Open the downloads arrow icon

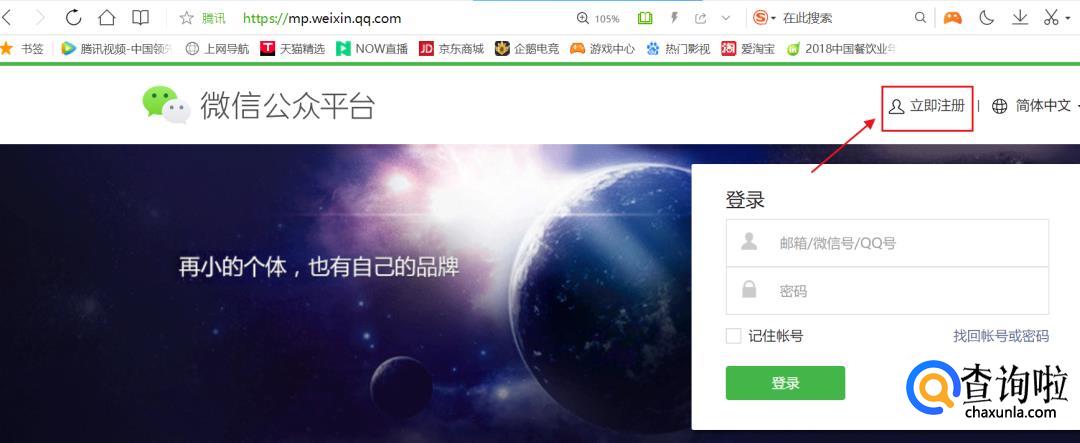(1020, 18)
